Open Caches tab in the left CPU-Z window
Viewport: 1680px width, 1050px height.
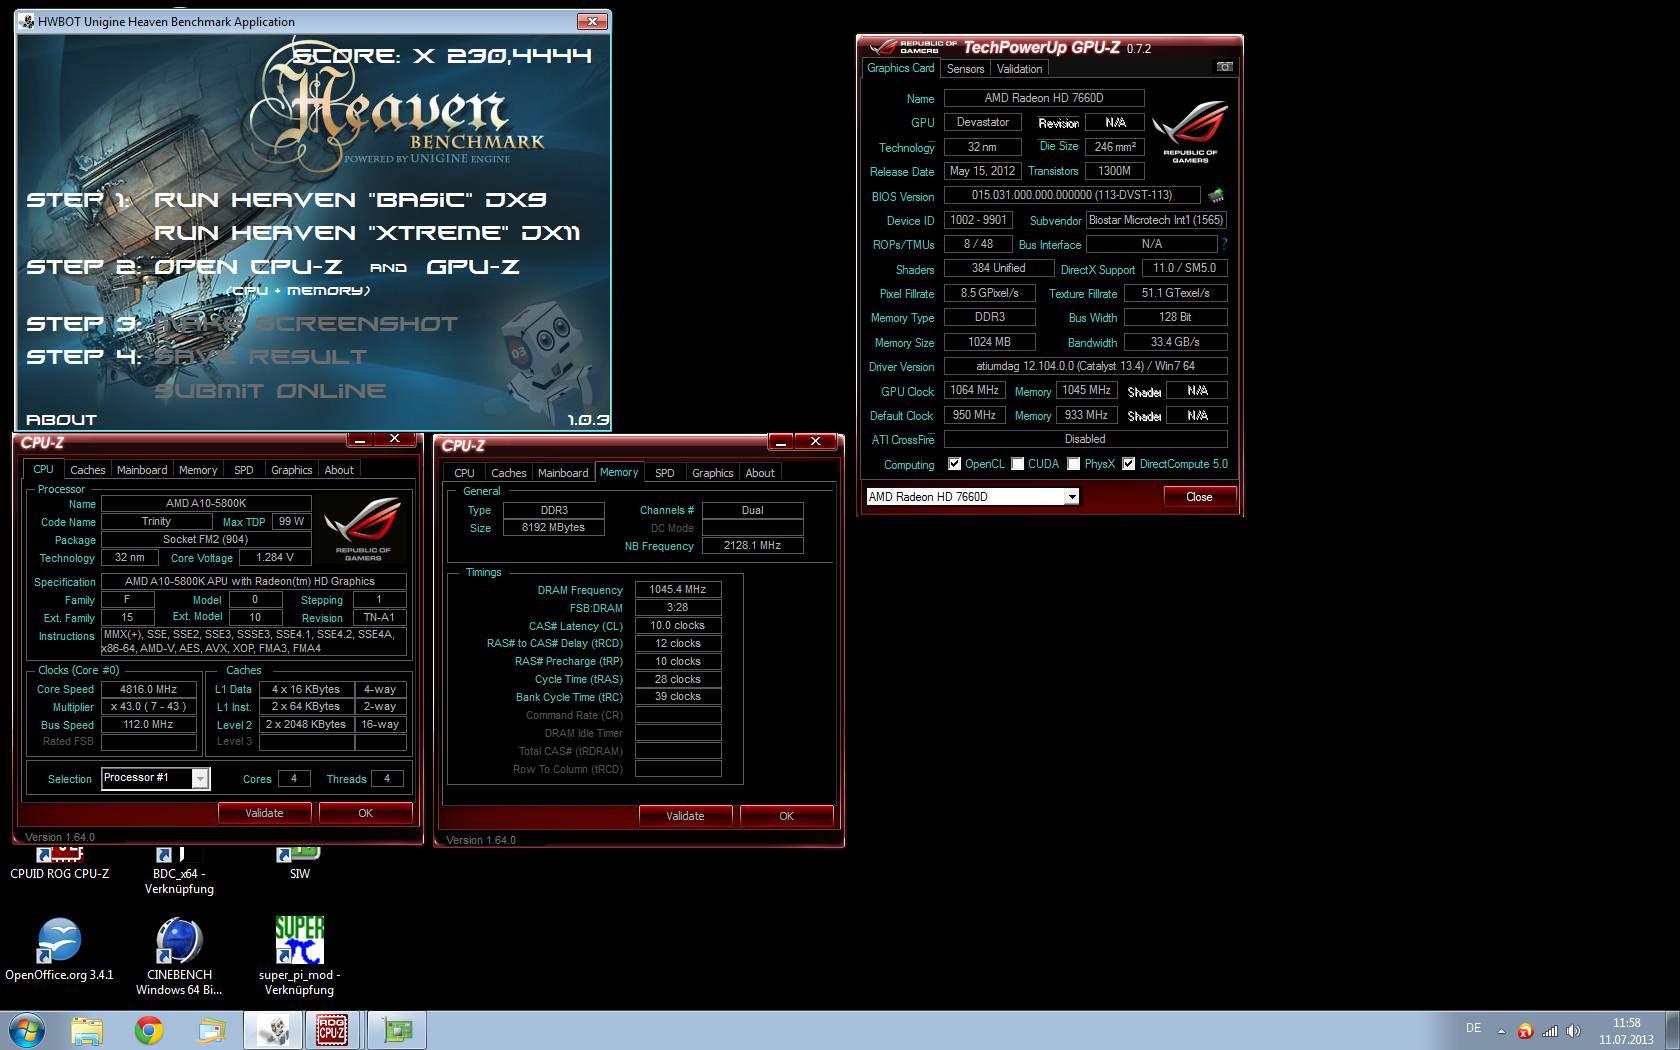click(x=87, y=470)
